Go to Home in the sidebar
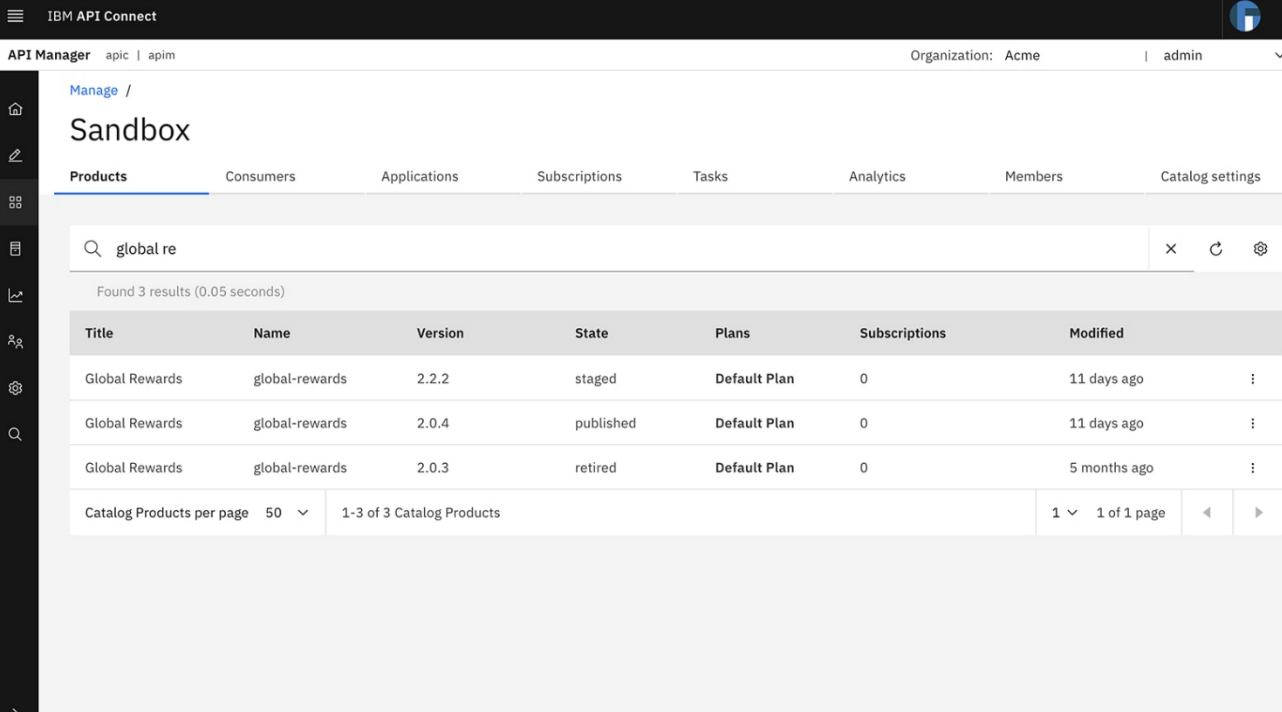 pyautogui.click(x=15, y=109)
